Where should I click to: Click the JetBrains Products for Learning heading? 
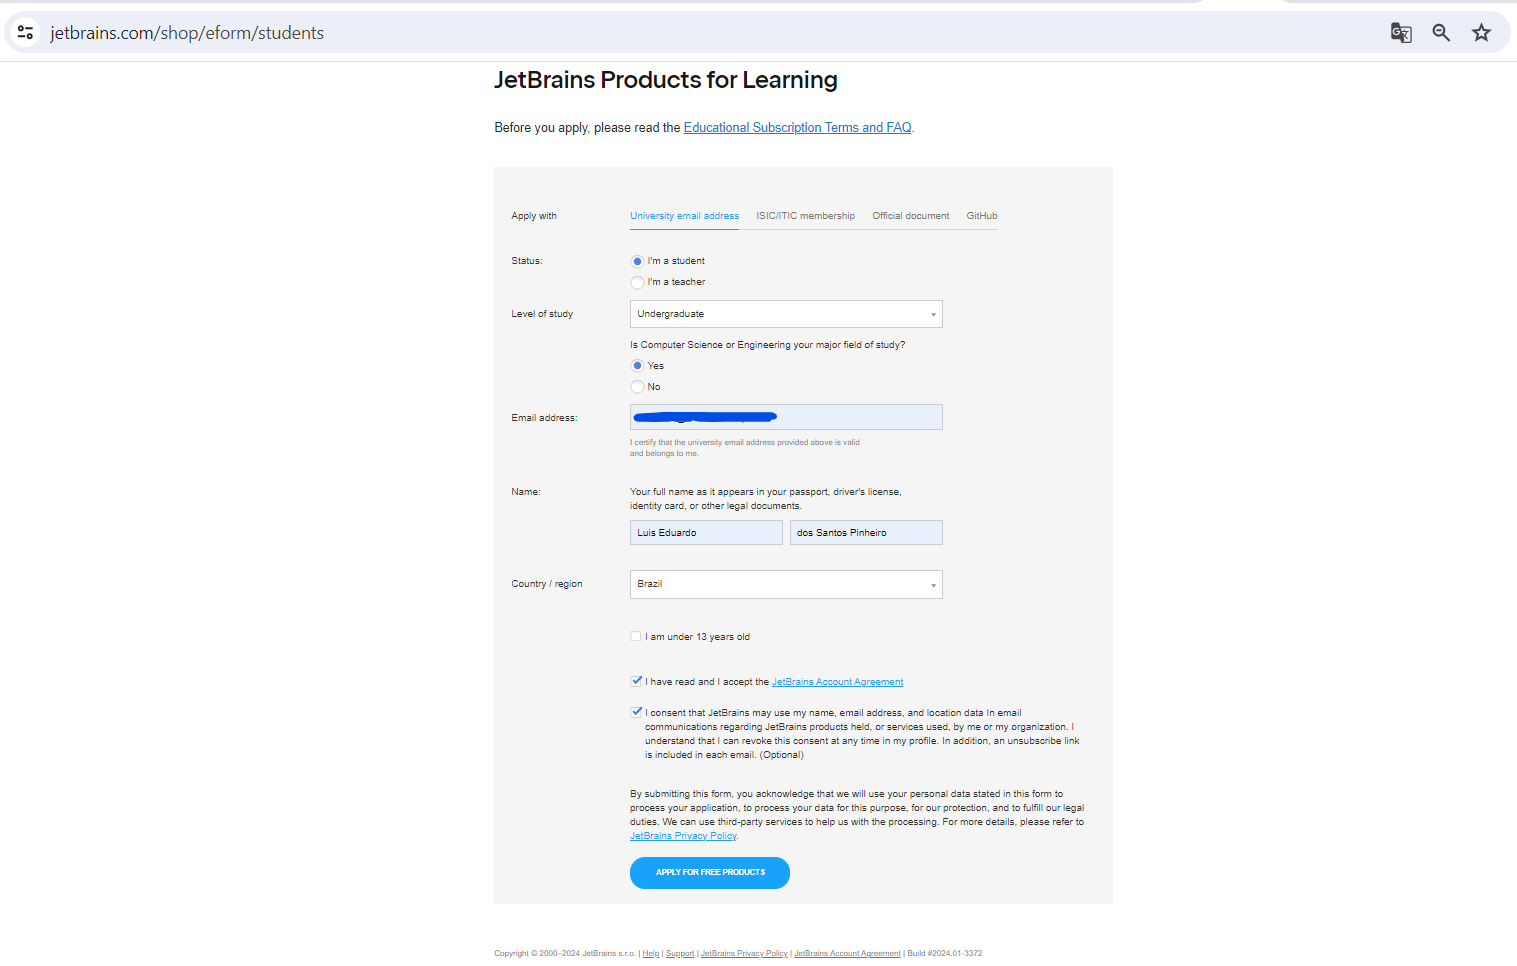coord(666,80)
